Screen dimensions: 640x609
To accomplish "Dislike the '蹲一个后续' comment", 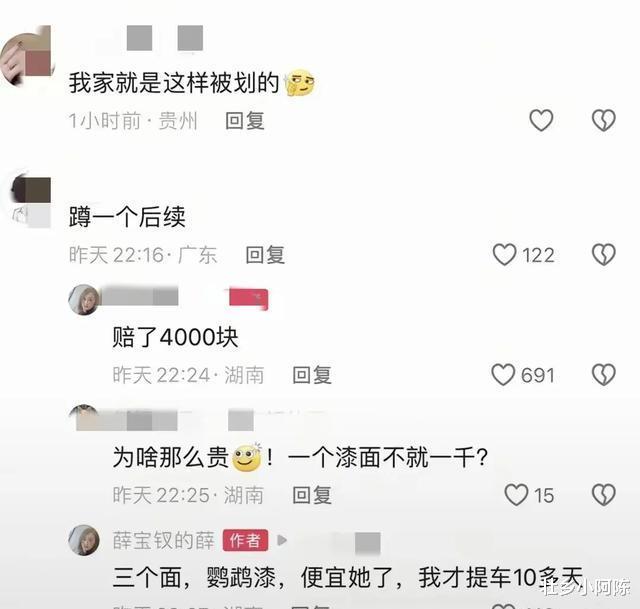I will [x=604, y=255].
